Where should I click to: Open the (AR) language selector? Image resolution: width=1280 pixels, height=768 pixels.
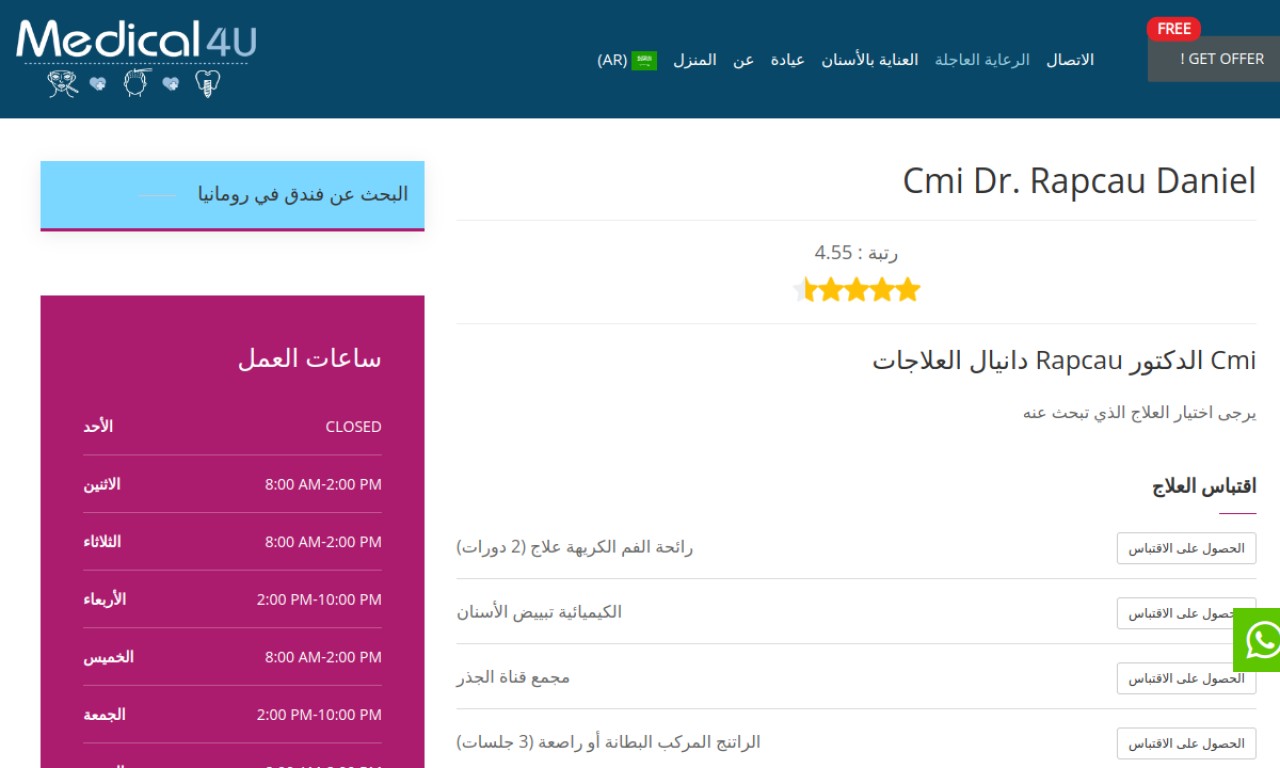(627, 60)
